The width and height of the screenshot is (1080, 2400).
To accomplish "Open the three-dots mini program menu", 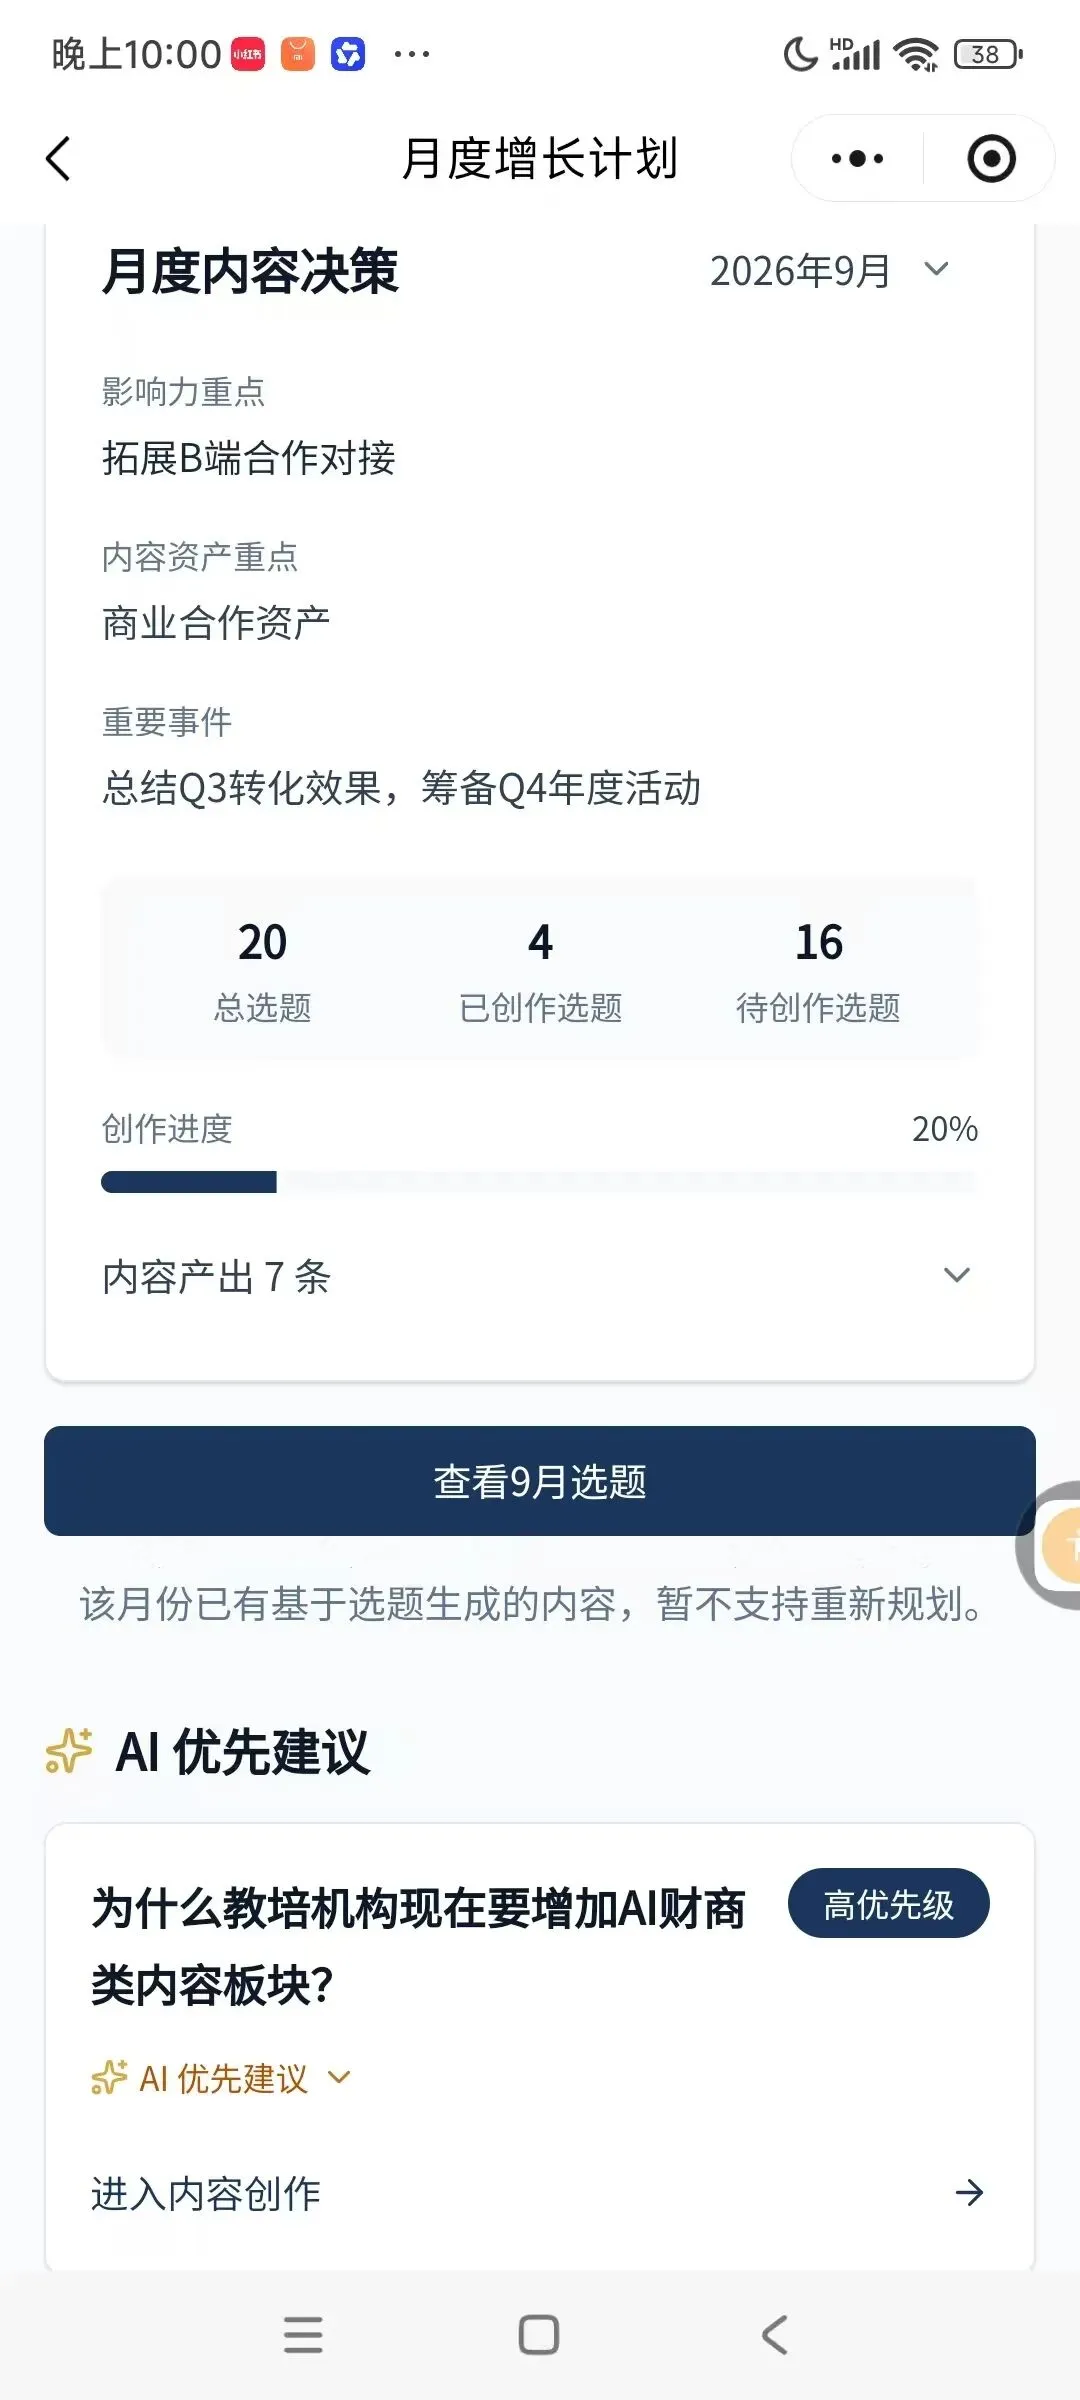I will click(x=857, y=158).
